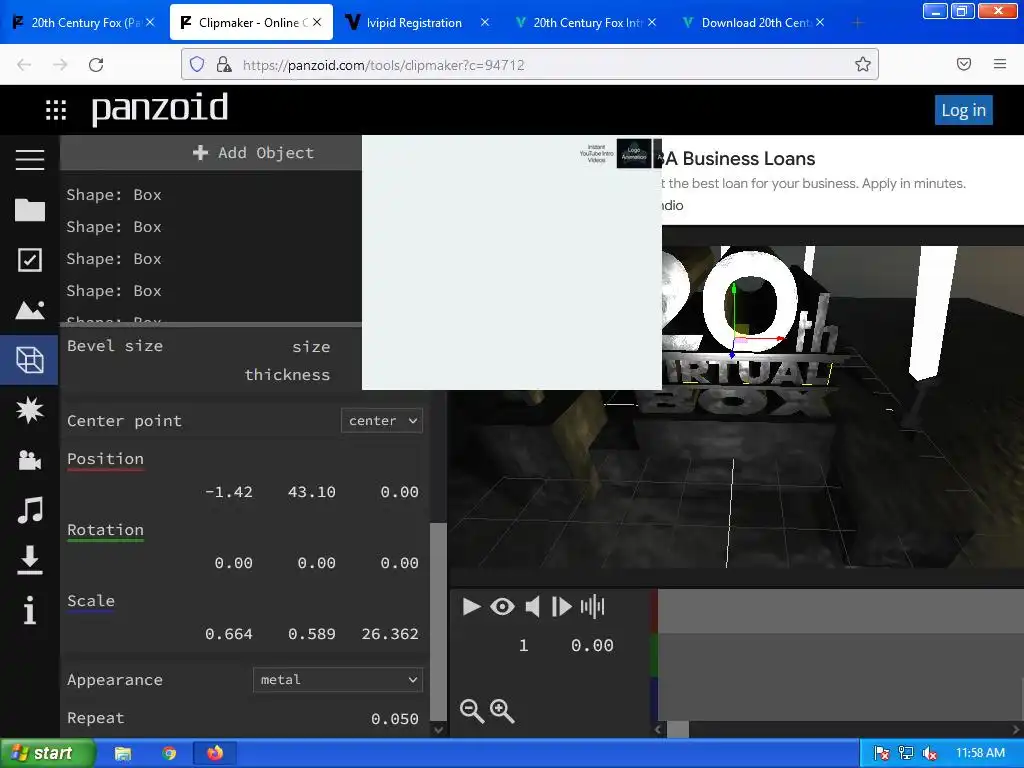The width and height of the screenshot is (1024, 768).
Task: Open a new browser tab
Action: [x=857, y=23]
